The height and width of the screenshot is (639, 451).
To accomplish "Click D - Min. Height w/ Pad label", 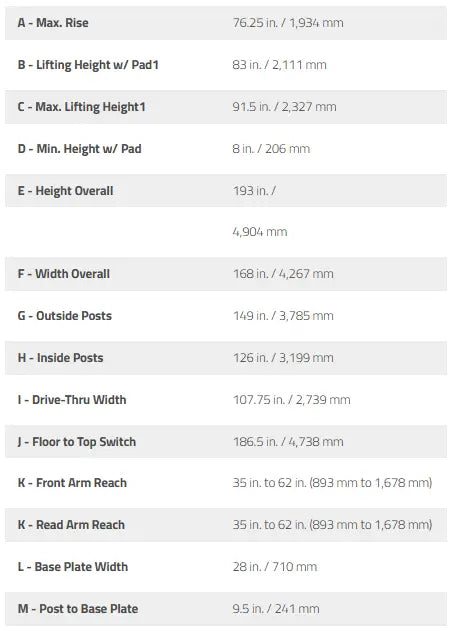I will [79, 149].
